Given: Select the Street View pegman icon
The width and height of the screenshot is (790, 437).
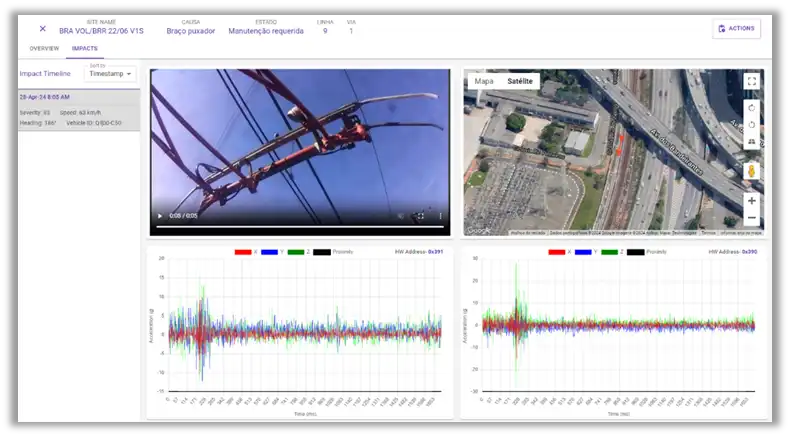Looking at the screenshot, I should (751, 171).
